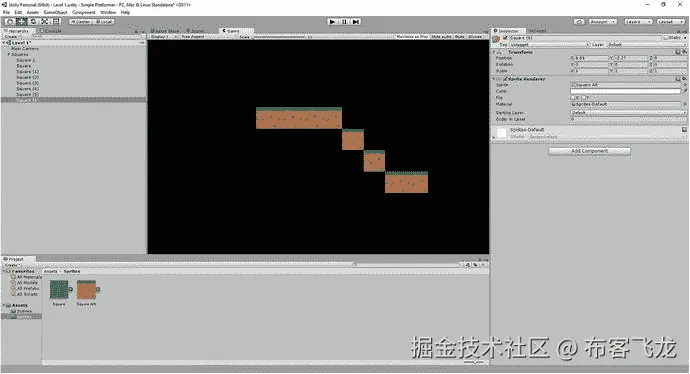Toggle the Static checkbox
Viewport: 690px width, 374px height.
point(666,38)
